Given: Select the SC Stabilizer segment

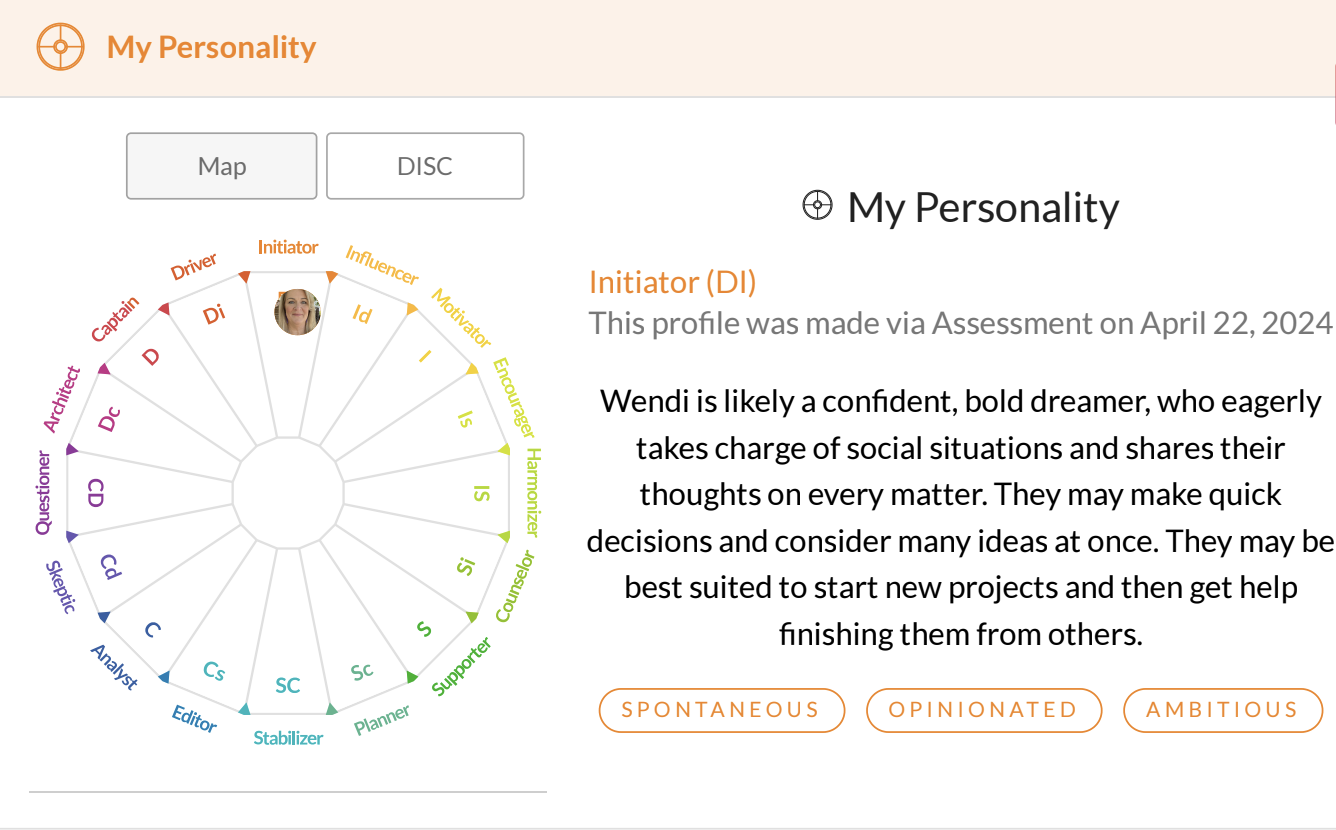Looking at the screenshot, I should (288, 685).
